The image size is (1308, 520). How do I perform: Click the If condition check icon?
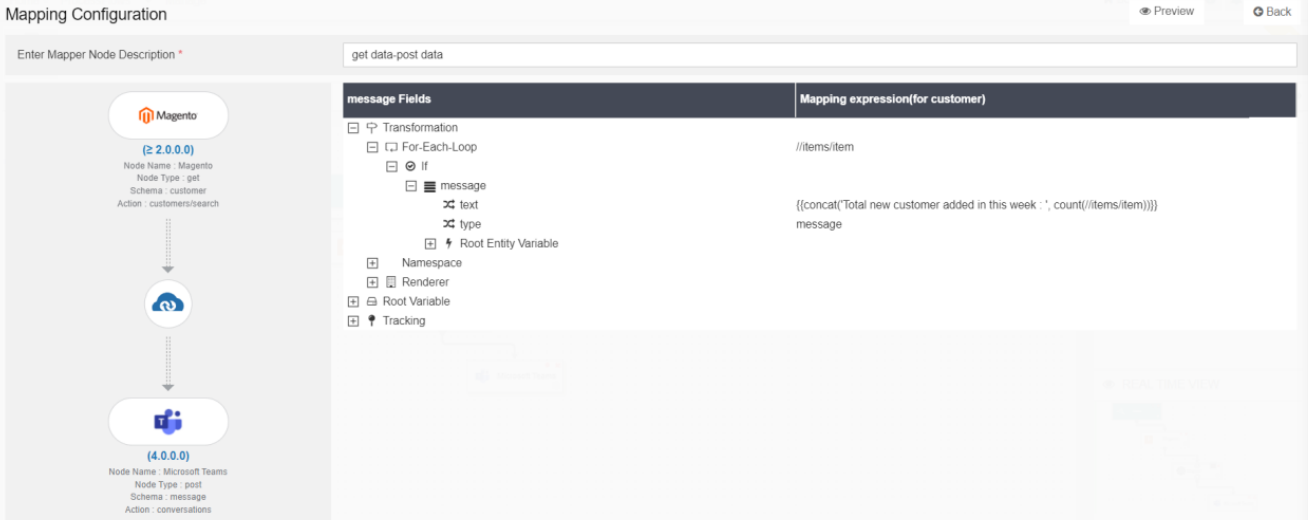click(410, 166)
